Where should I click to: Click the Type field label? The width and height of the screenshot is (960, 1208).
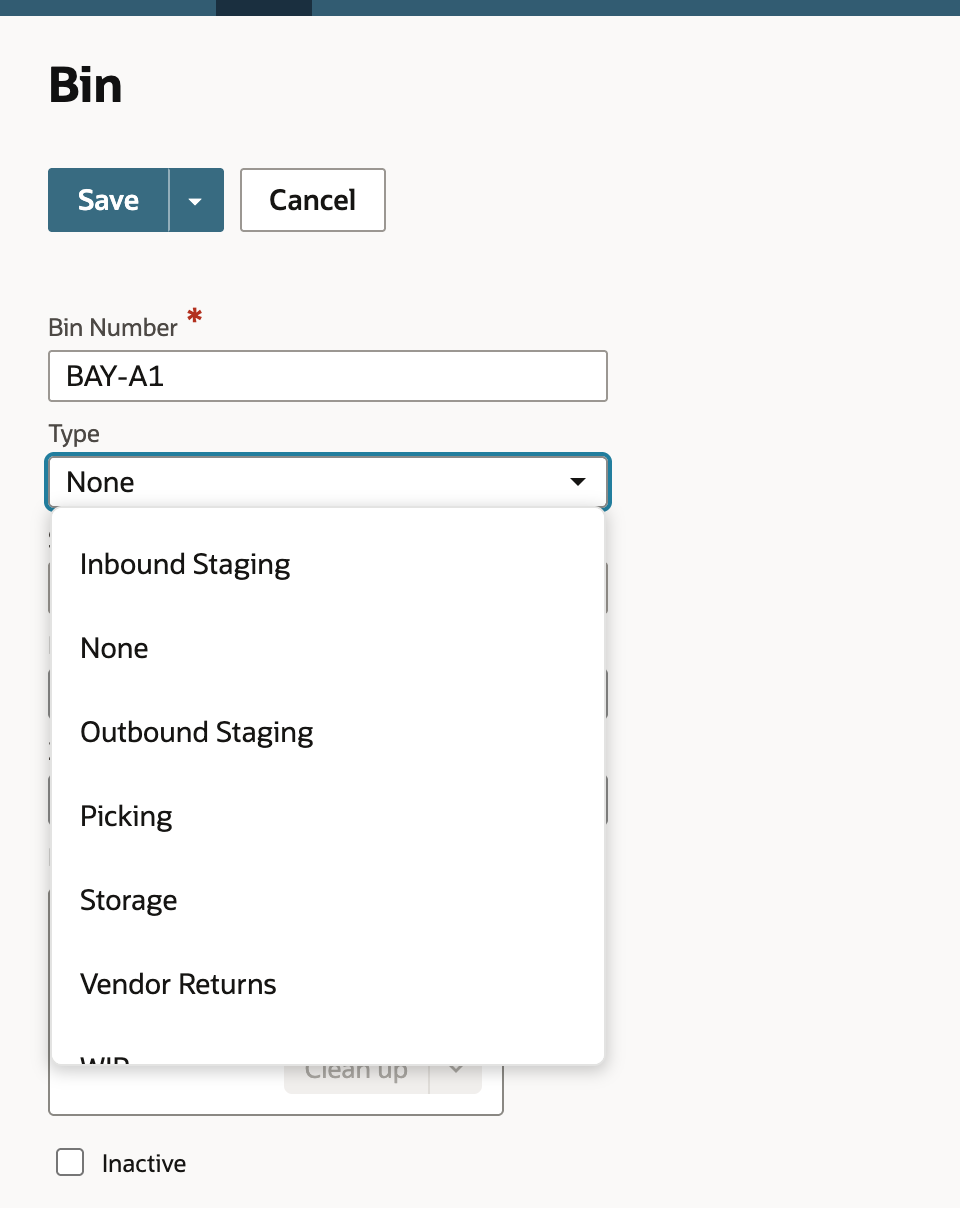(x=74, y=433)
